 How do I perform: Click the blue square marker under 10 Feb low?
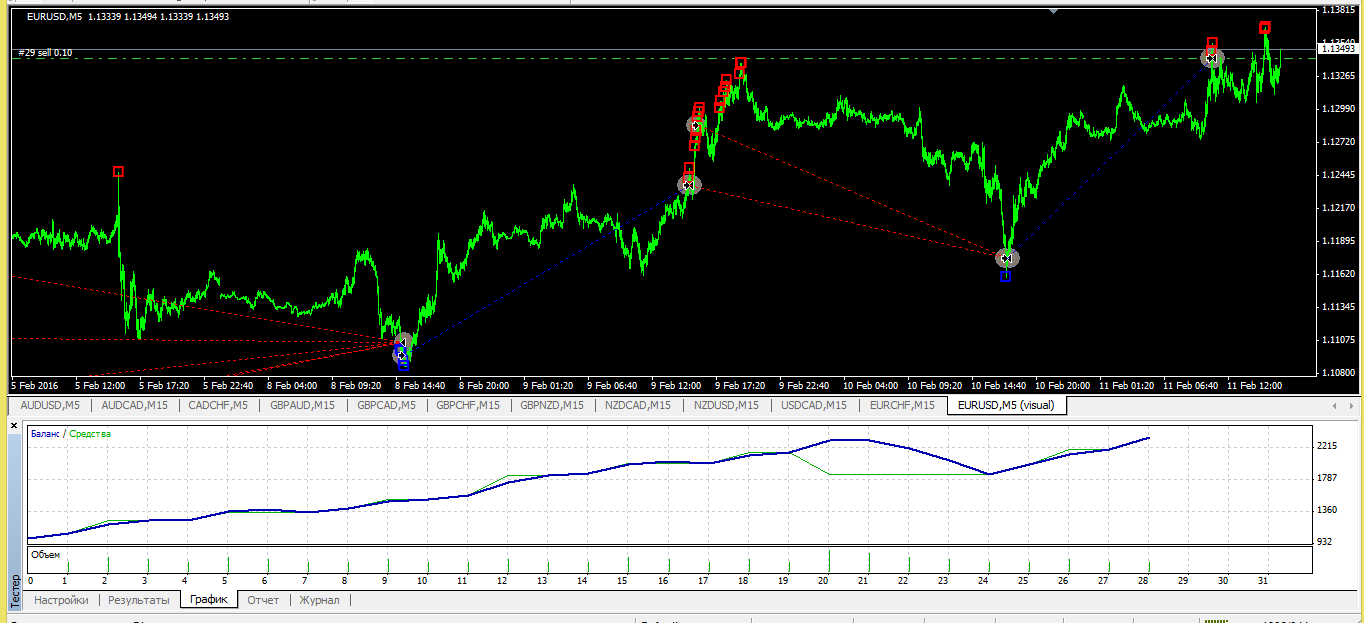[1005, 276]
